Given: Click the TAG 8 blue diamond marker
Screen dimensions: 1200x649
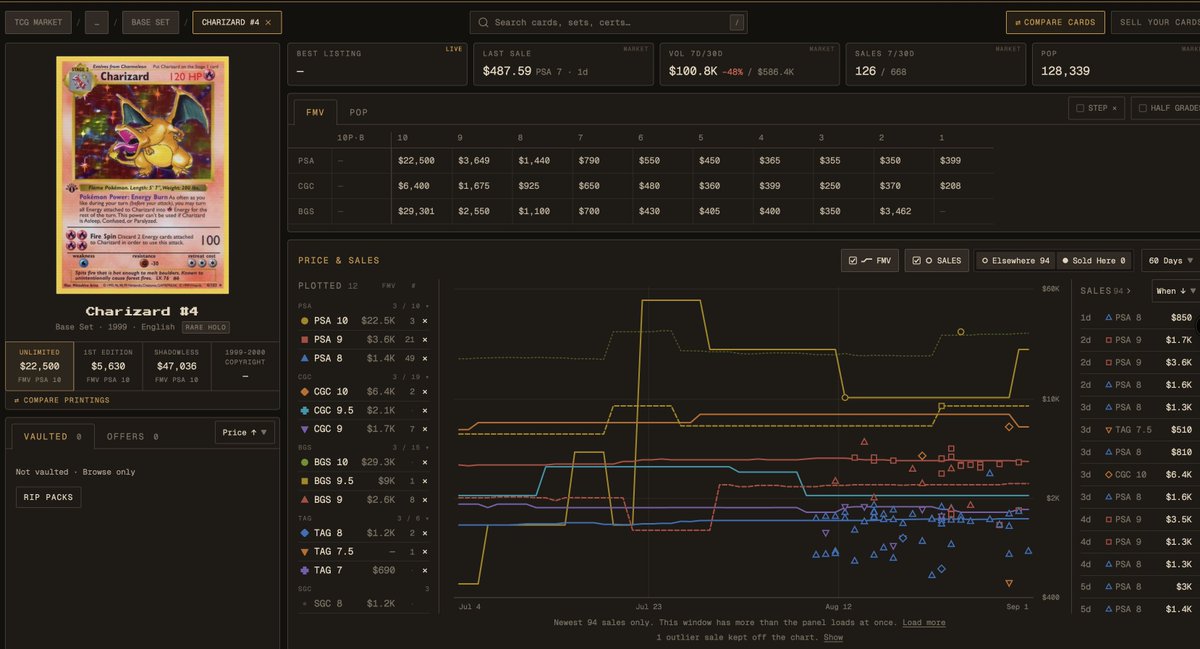Looking at the screenshot, I should pyautogui.click(x=305, y=534).
